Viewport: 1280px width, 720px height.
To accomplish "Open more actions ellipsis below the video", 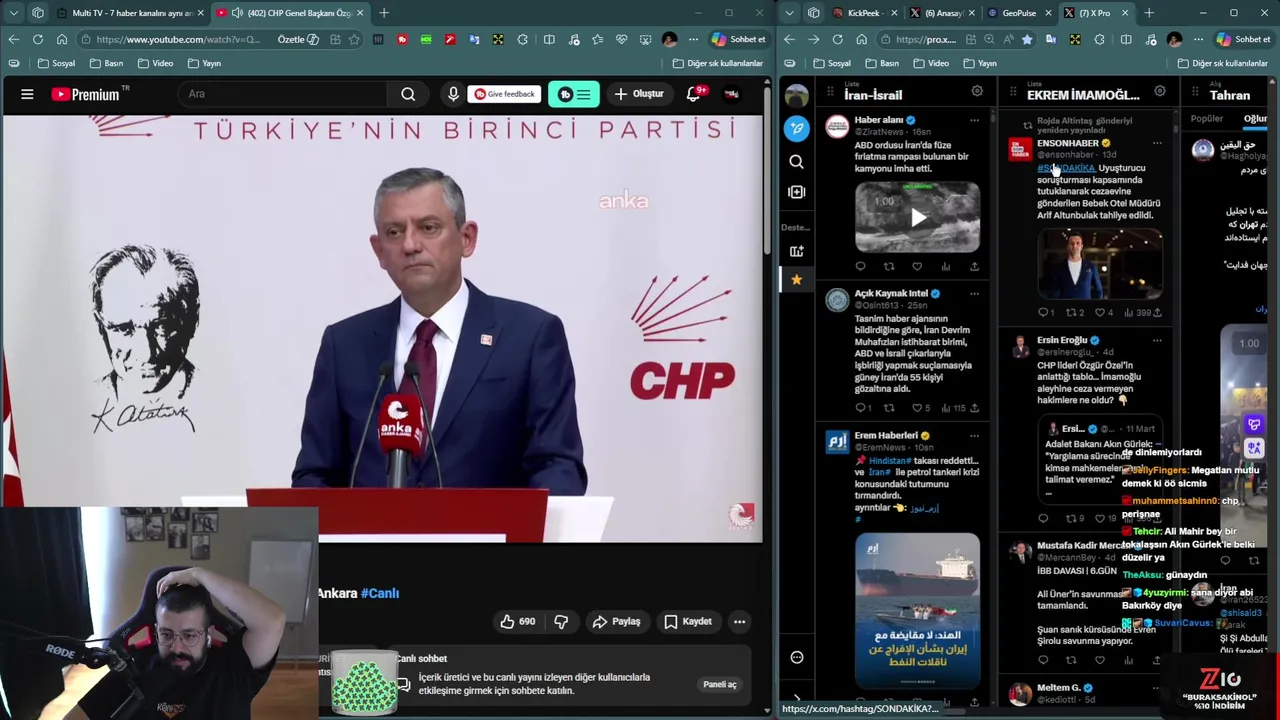I will coord(739,621).
